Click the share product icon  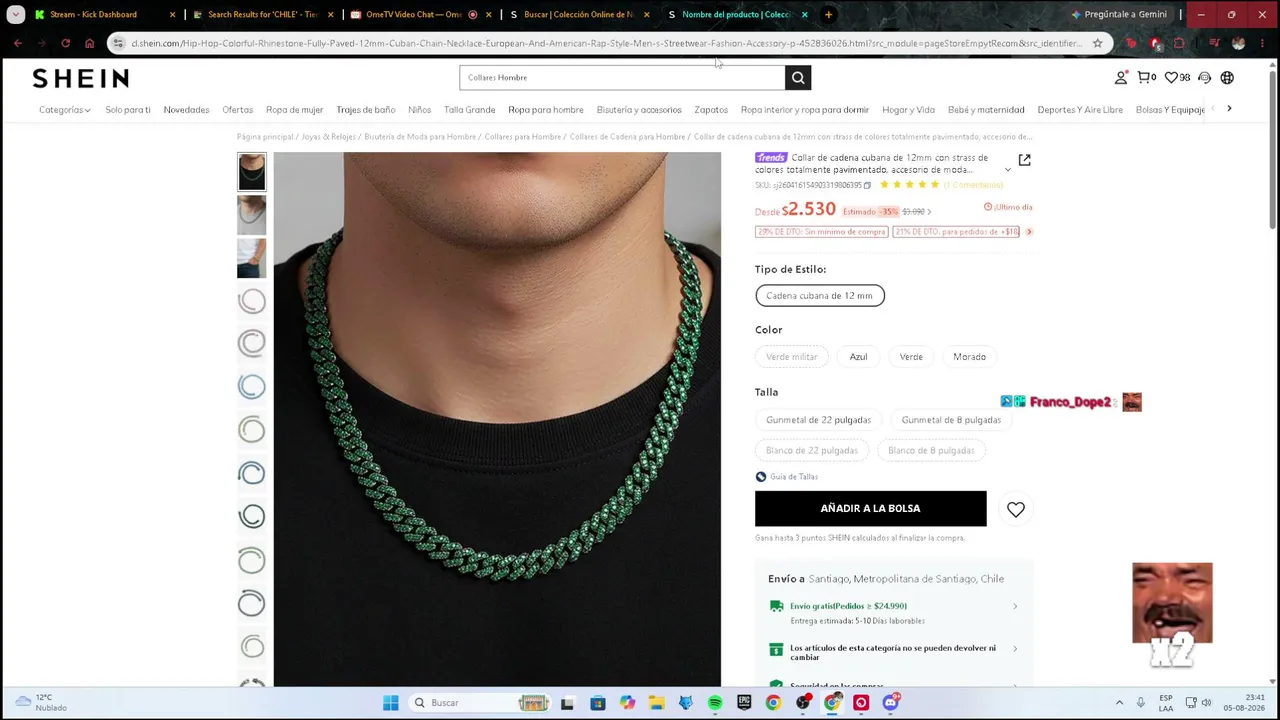(x=1024, y=160)
